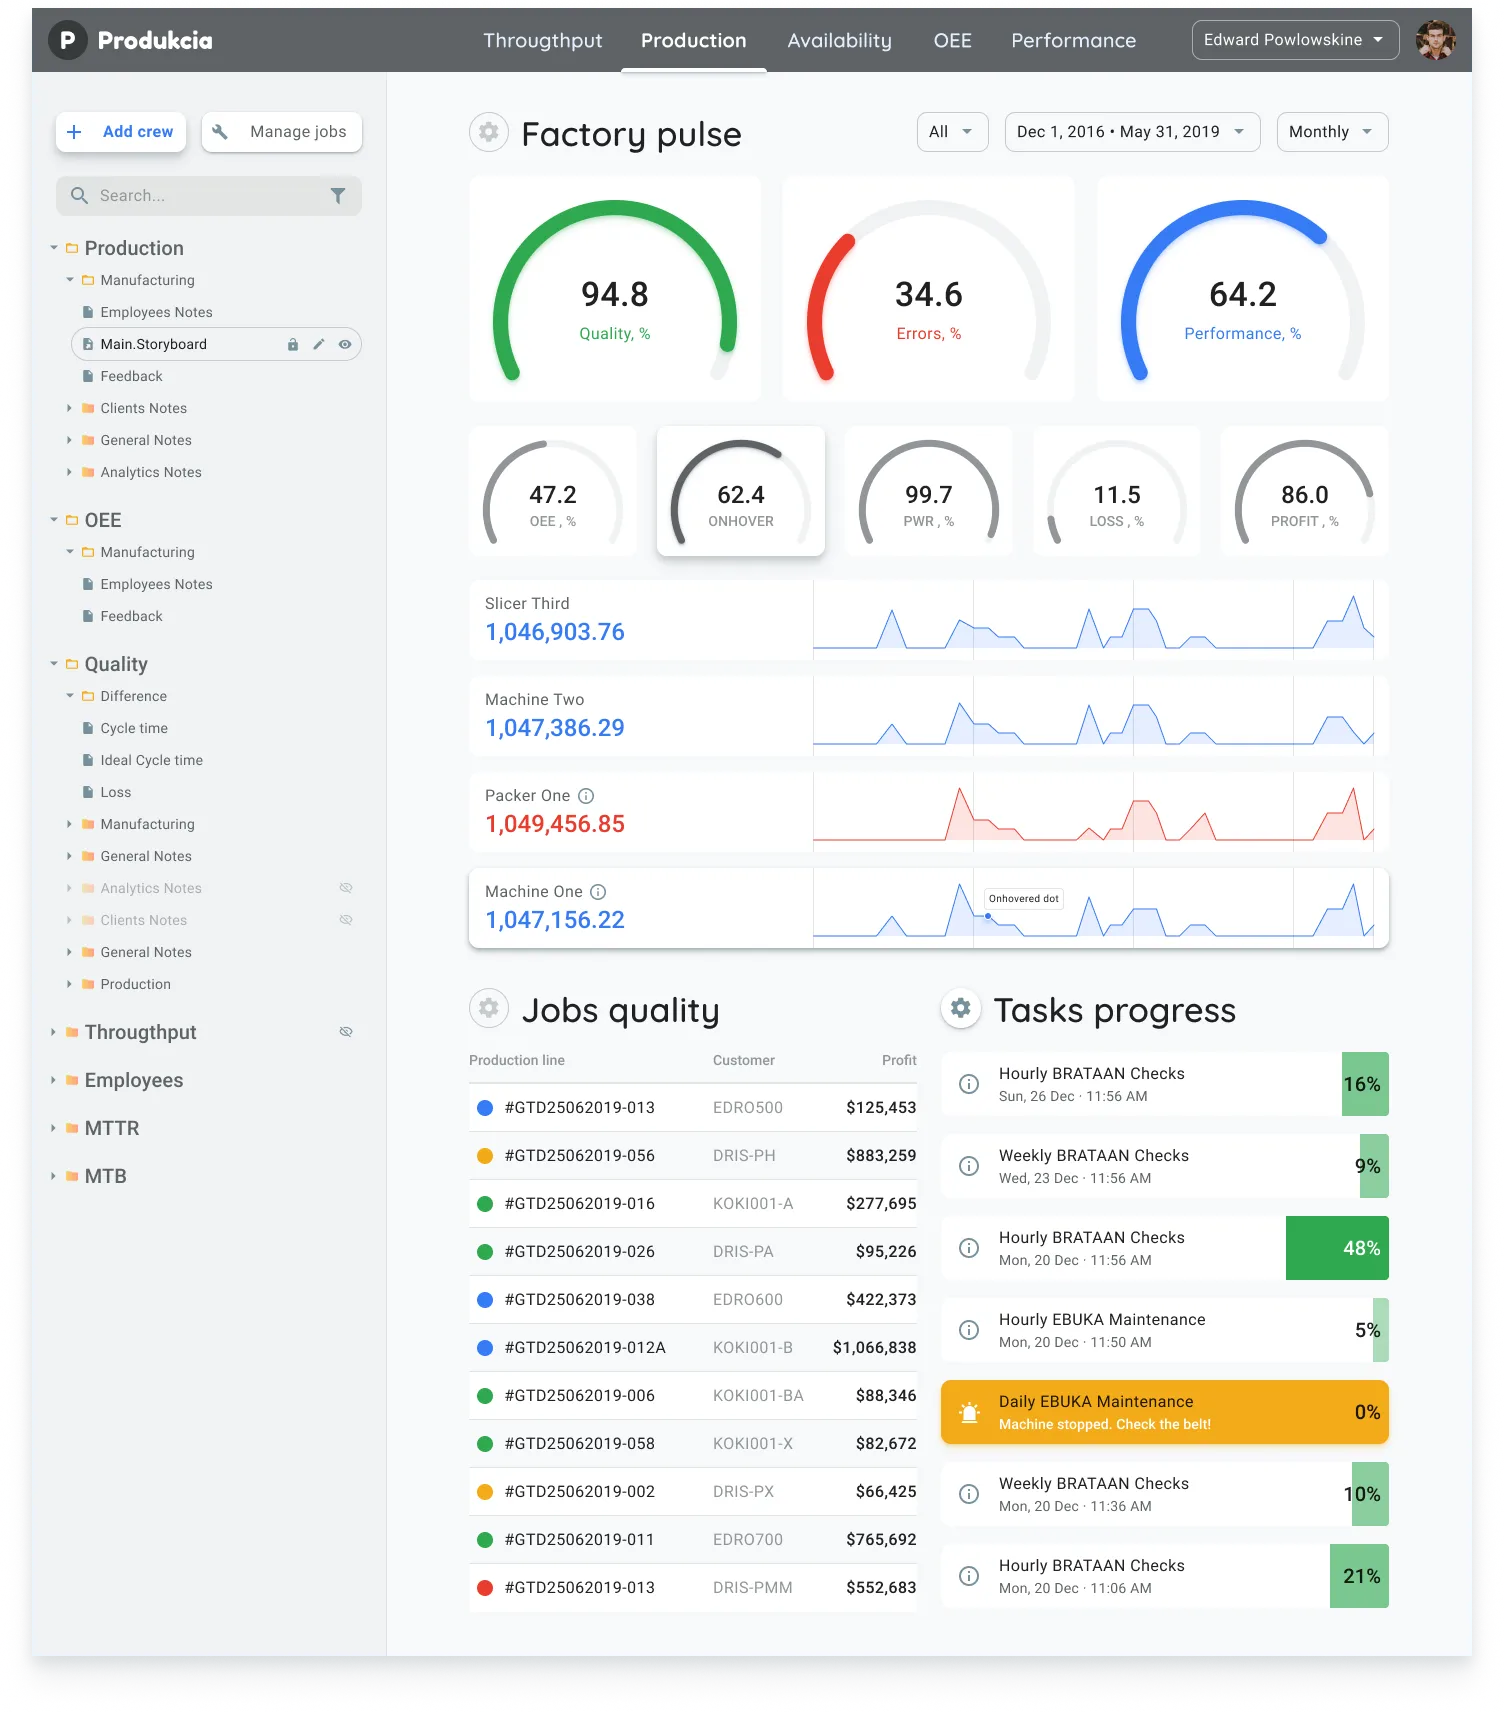Click the blue status dot of #GTD25062019-038
Screen dimensions: 1504x1712
point(485,1300)
